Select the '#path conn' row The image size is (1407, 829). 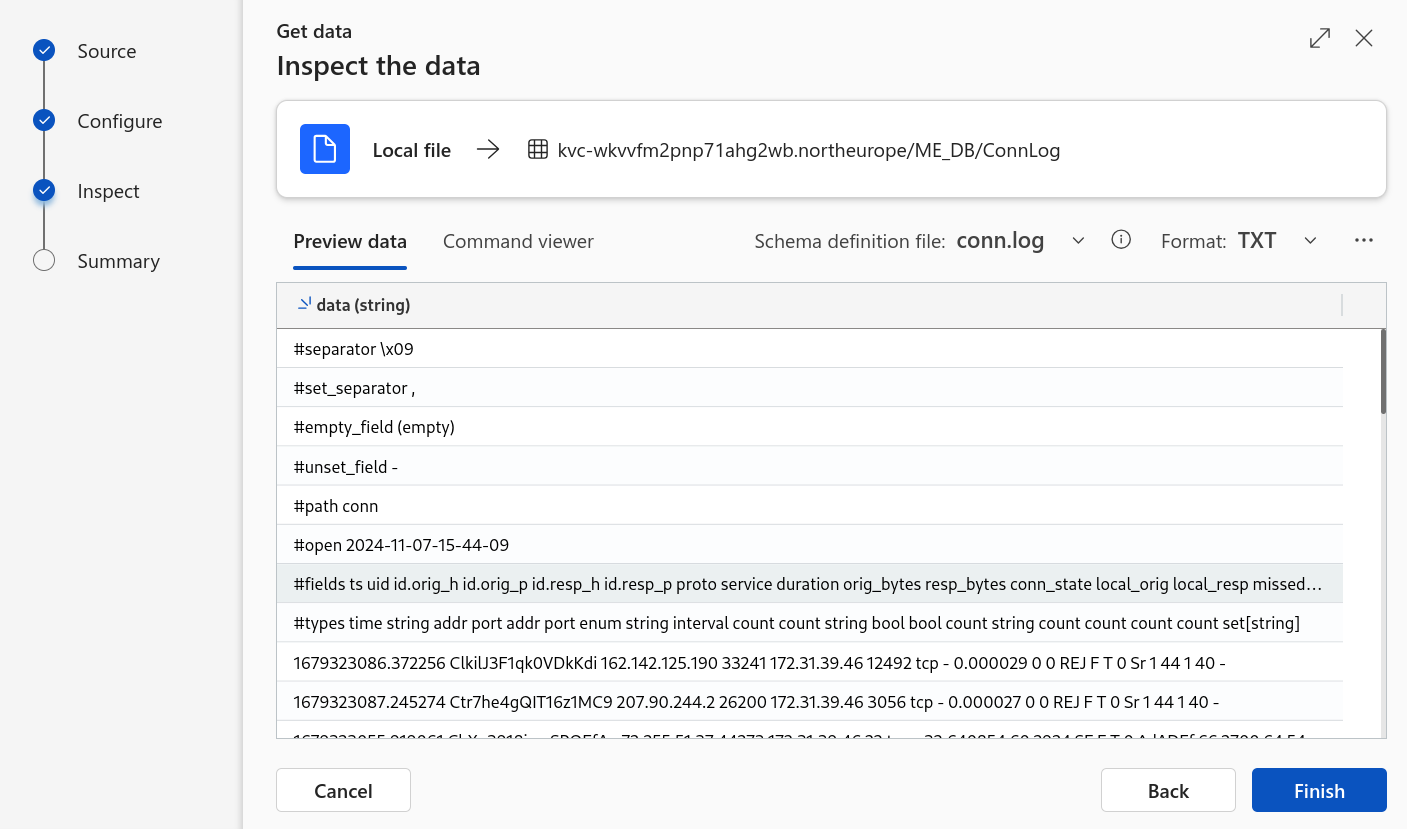(x=810, y=506)
